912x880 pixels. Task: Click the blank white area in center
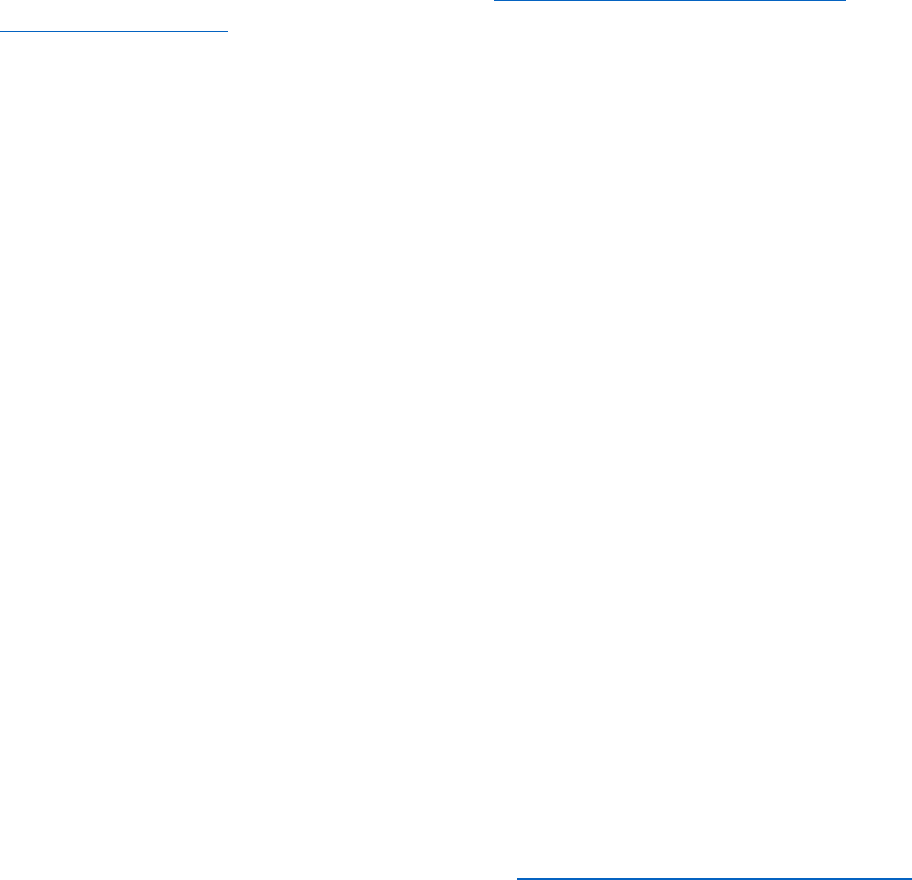[x=456, y=440]
